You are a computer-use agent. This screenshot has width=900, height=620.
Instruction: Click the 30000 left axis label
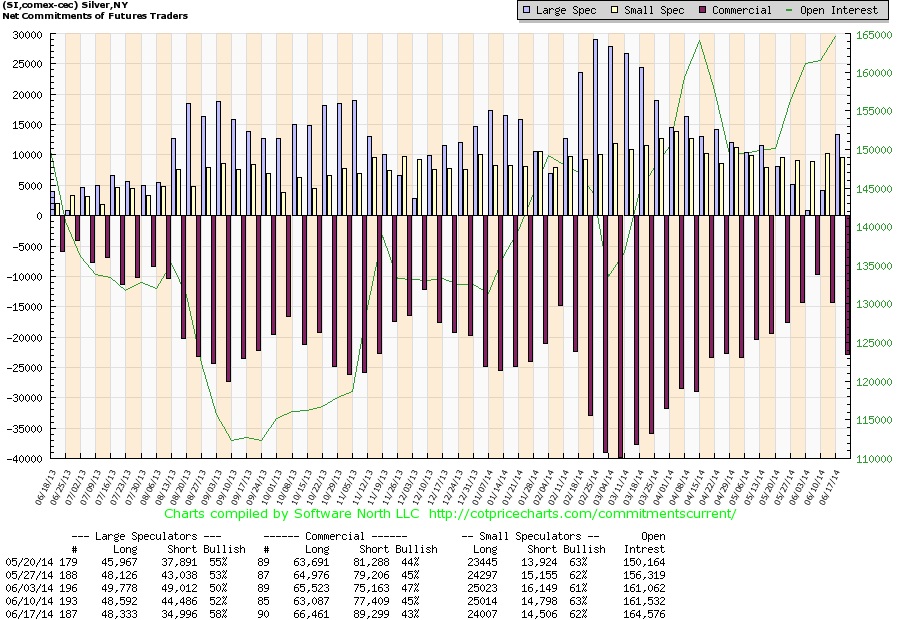(28, 35)
